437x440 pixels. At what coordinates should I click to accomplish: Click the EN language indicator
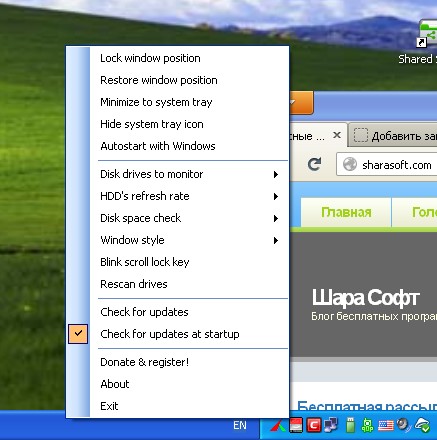pos(240,425)
